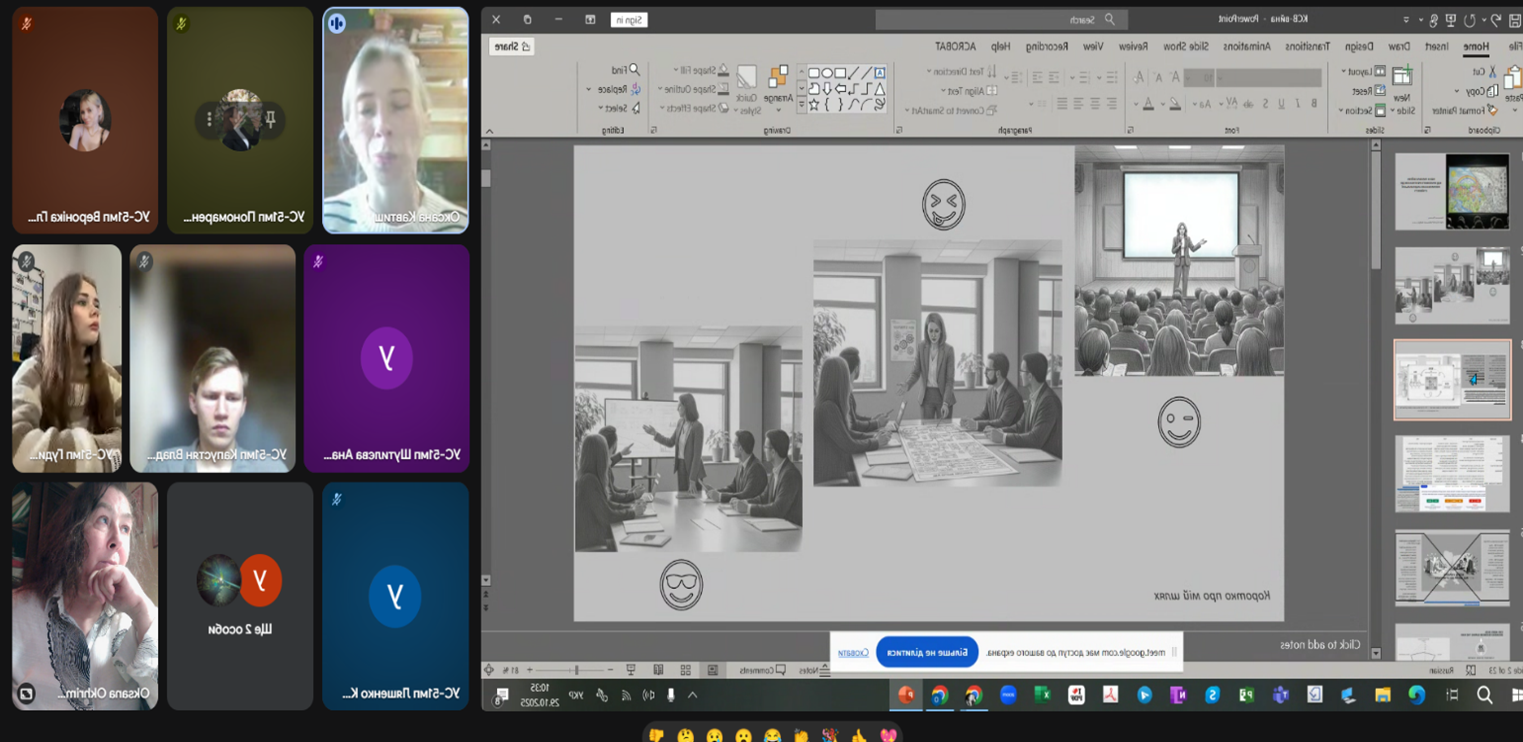Click the Cut scissors icon

[1492, 72]
